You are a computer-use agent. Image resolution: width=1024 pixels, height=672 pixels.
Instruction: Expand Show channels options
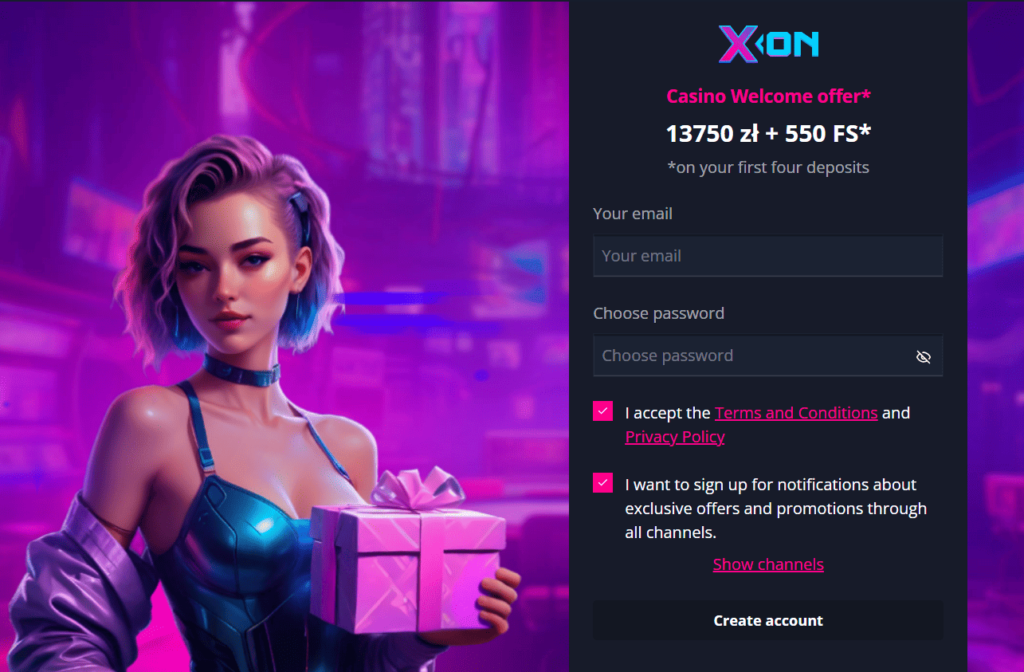point(768,564)
